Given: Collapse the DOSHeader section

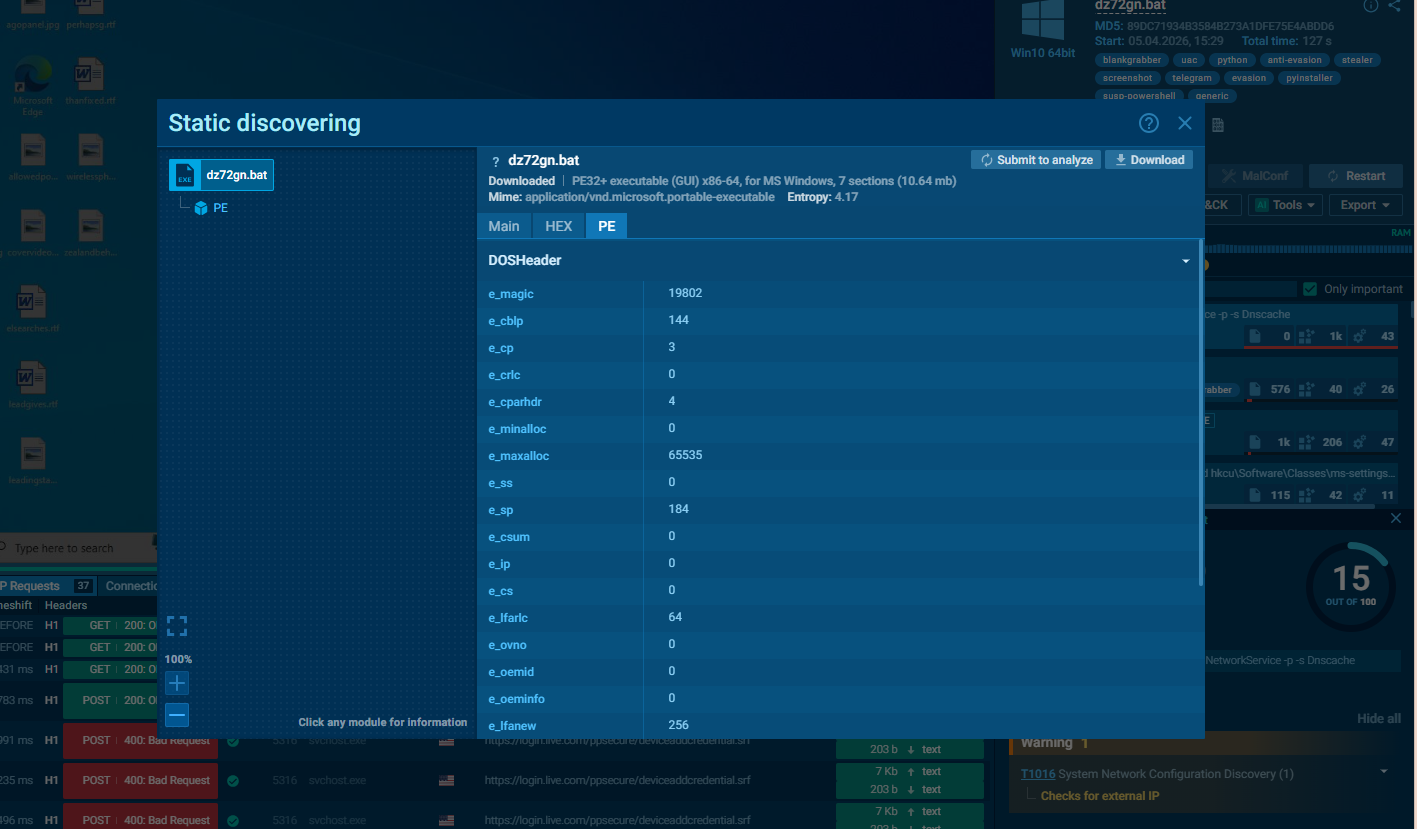Looking at the screenshot, I should 1186,261.
